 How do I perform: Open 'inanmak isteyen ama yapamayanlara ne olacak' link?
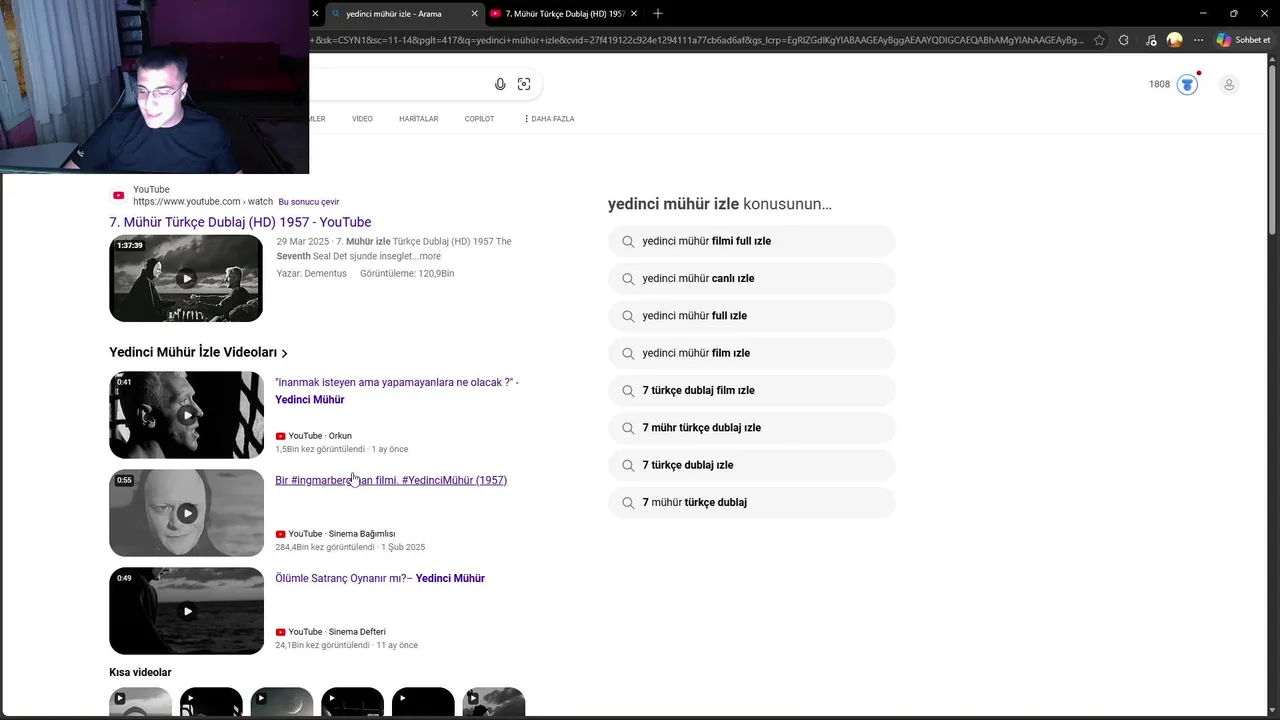point(397,391)
